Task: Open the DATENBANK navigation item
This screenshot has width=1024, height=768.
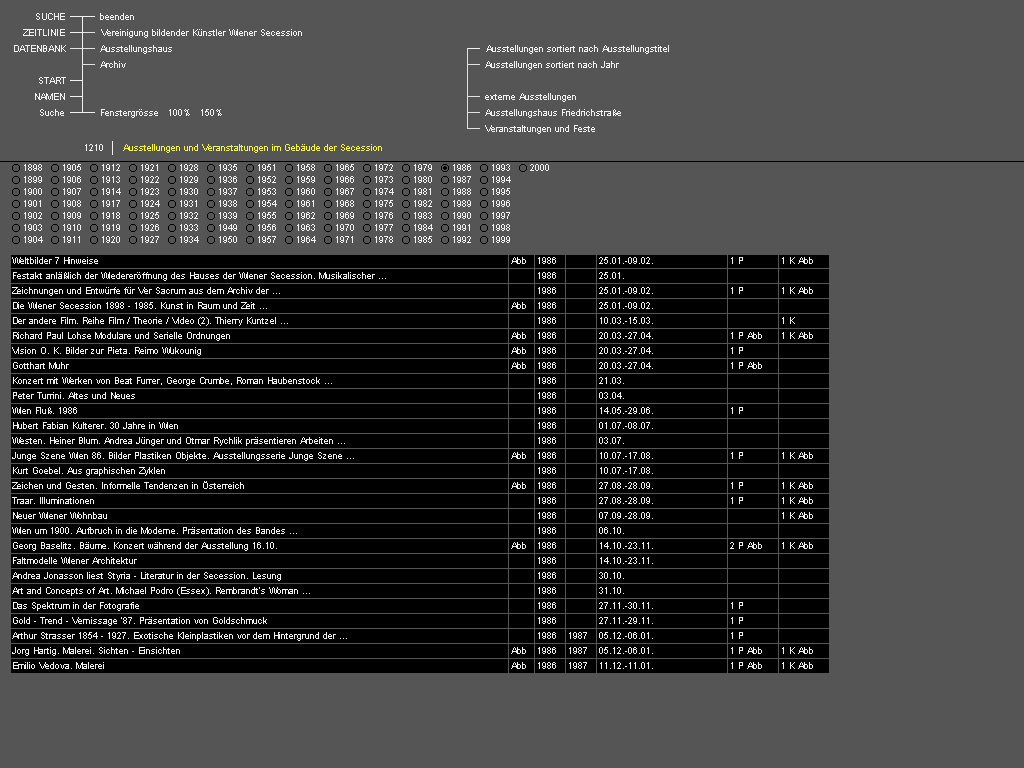Action: pyautogui.click(x=40, y=48)
